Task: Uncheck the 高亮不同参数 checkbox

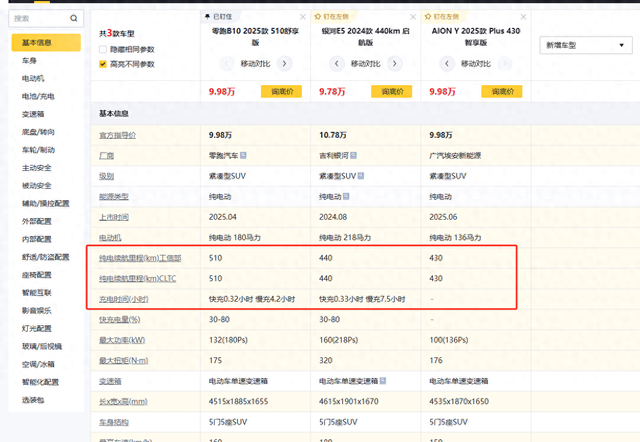Action: (103, 64)
